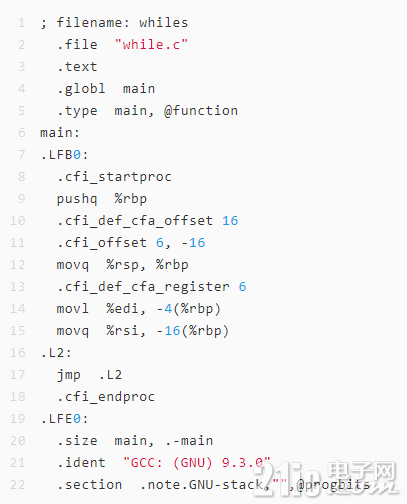
Task: Select the "while.c" string on line 2
Action: click(151, 44)
